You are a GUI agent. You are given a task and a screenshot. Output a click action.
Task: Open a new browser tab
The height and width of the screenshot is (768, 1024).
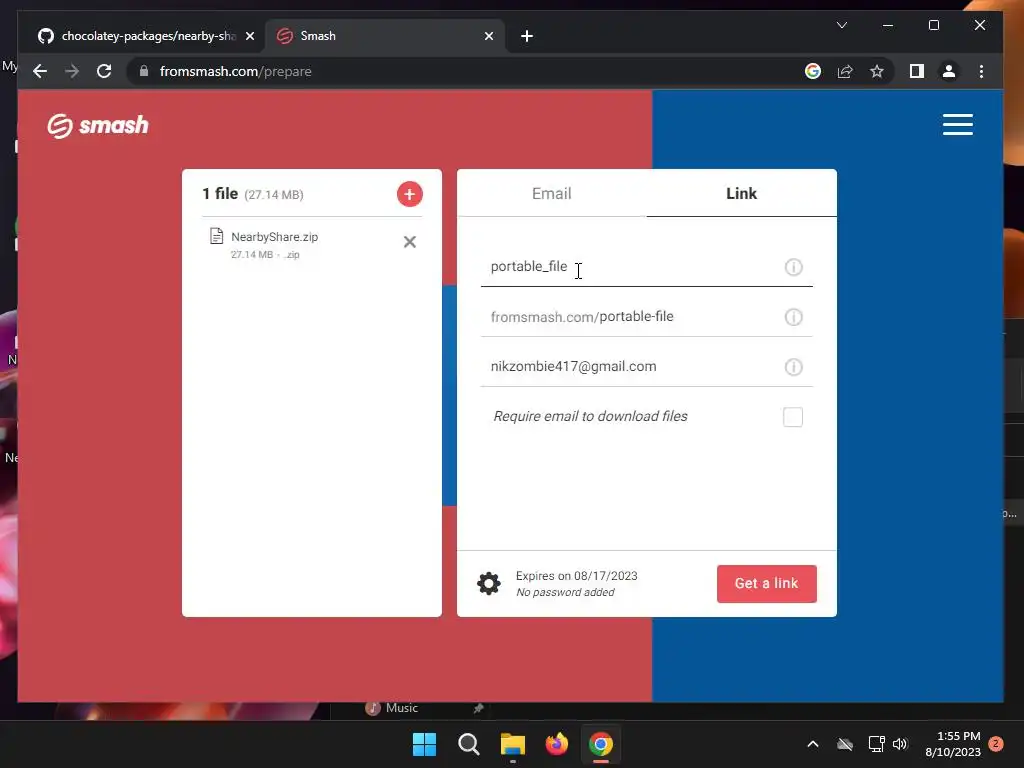point(526,36)
